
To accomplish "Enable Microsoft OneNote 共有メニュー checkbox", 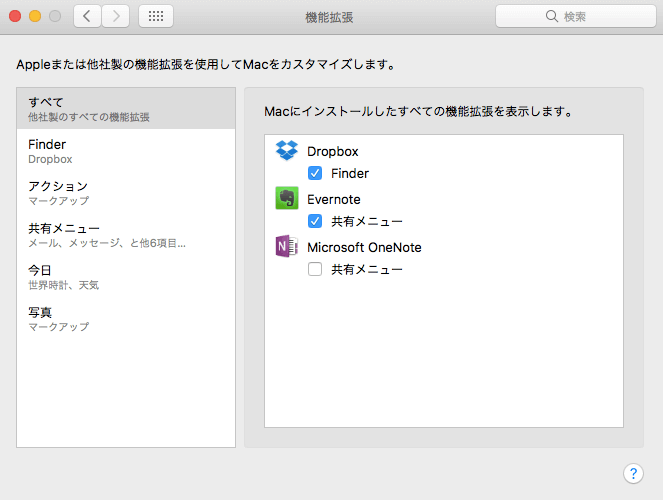I will click(x=315, y=269).
